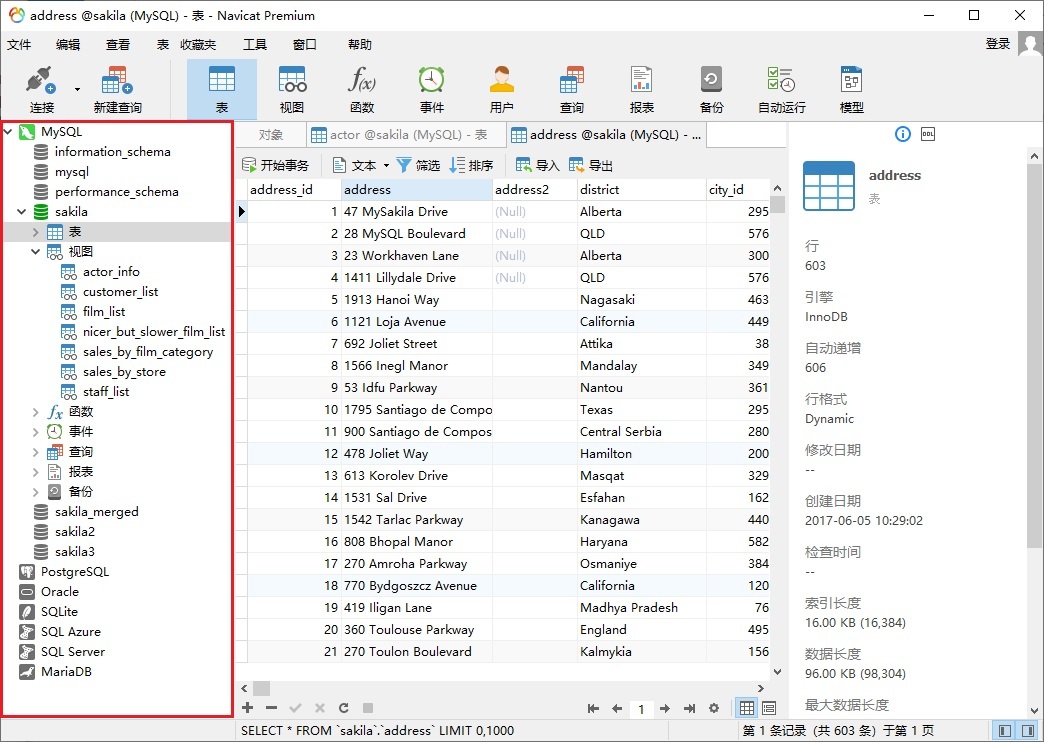Collapse the MySQL connection node
1044x742 pixels.
8,132
